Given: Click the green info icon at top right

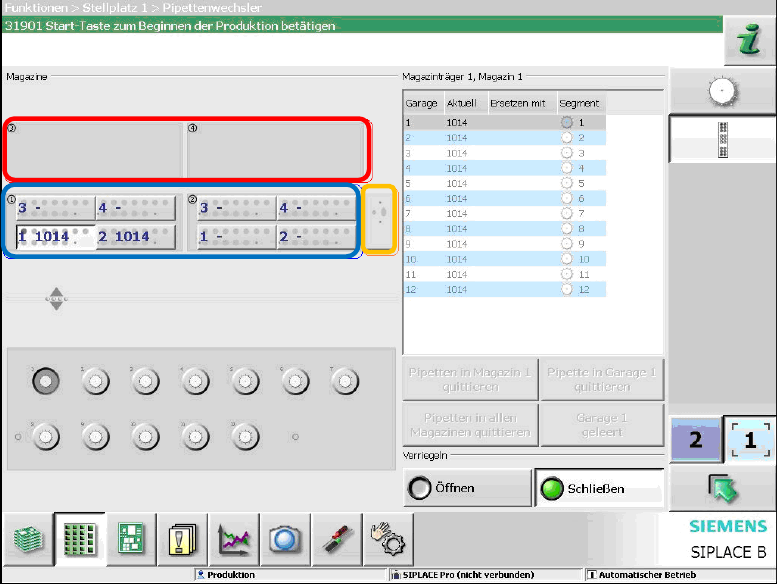Looking at the screenshot, I should pyautogui.click(x=747, y=40).
